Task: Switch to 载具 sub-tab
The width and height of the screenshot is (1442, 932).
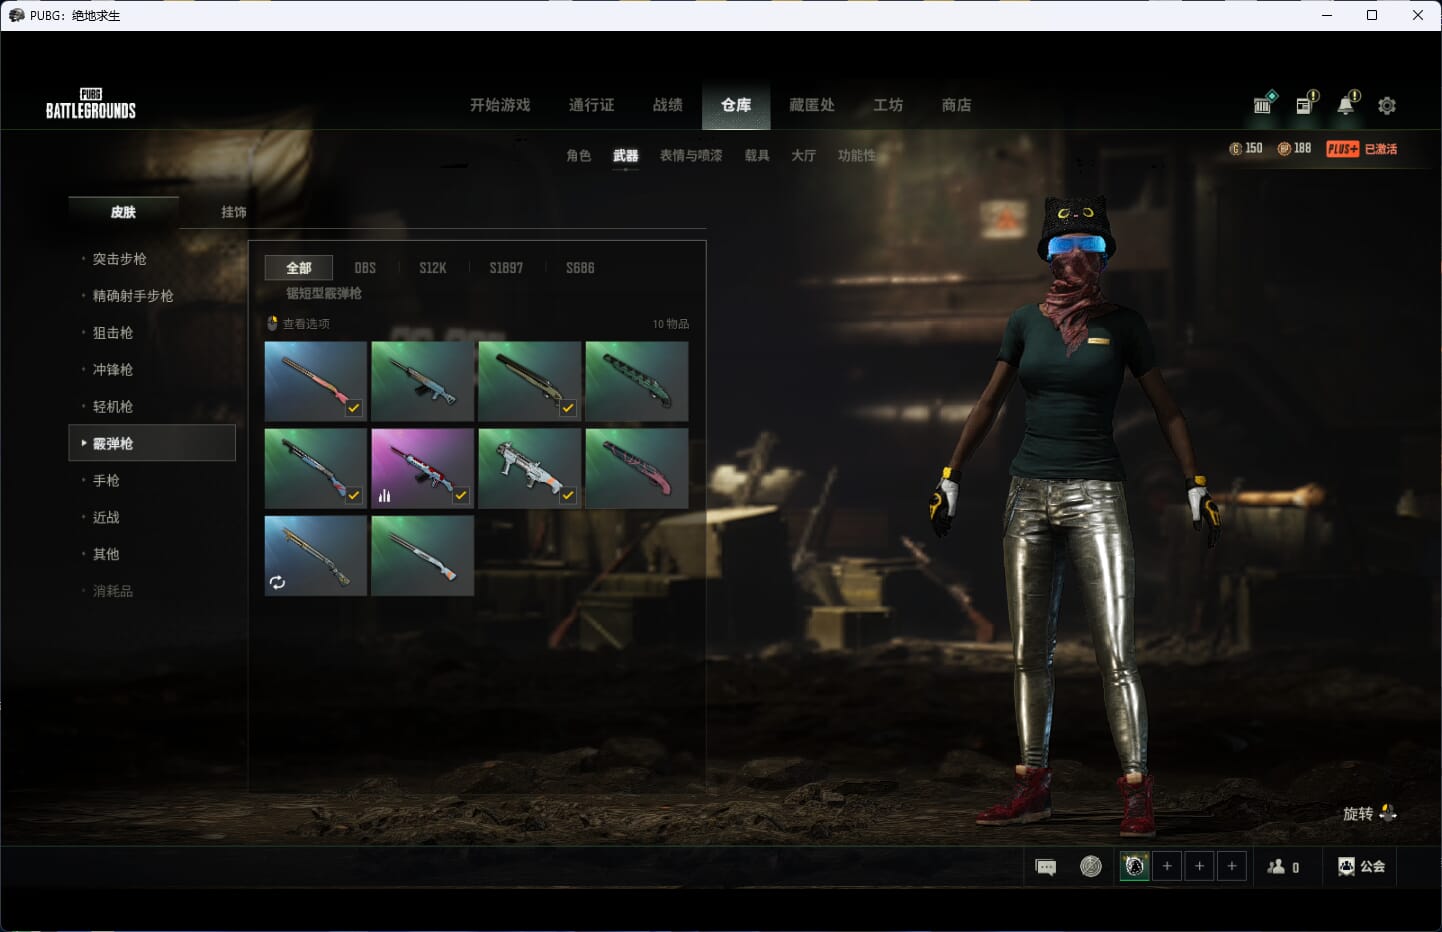Action: 757,156
